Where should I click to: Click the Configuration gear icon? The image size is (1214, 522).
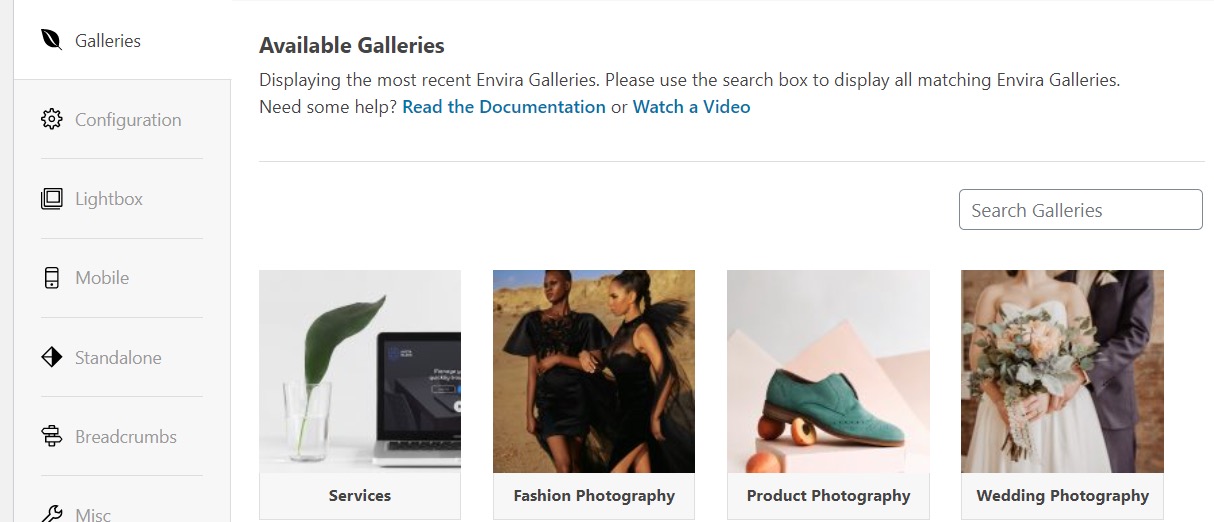(51, 120)
